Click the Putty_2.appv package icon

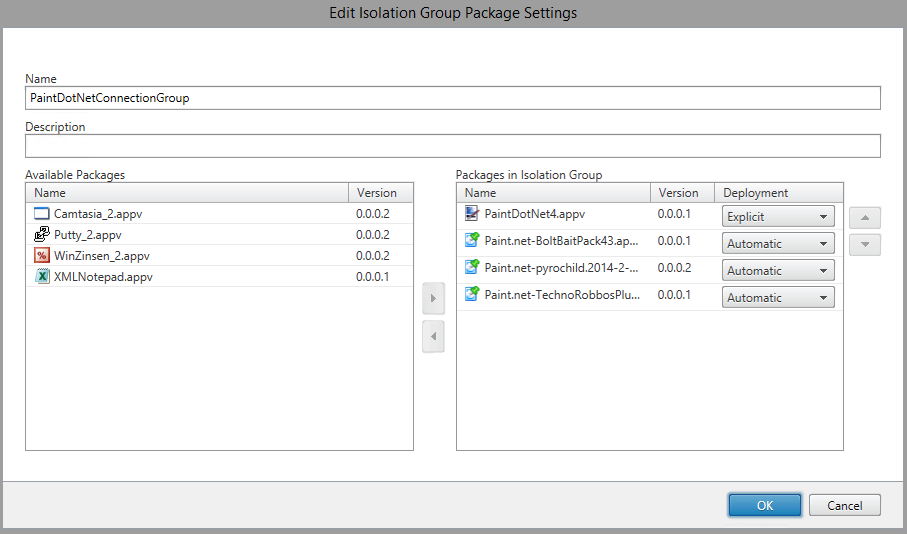point(42,234)
